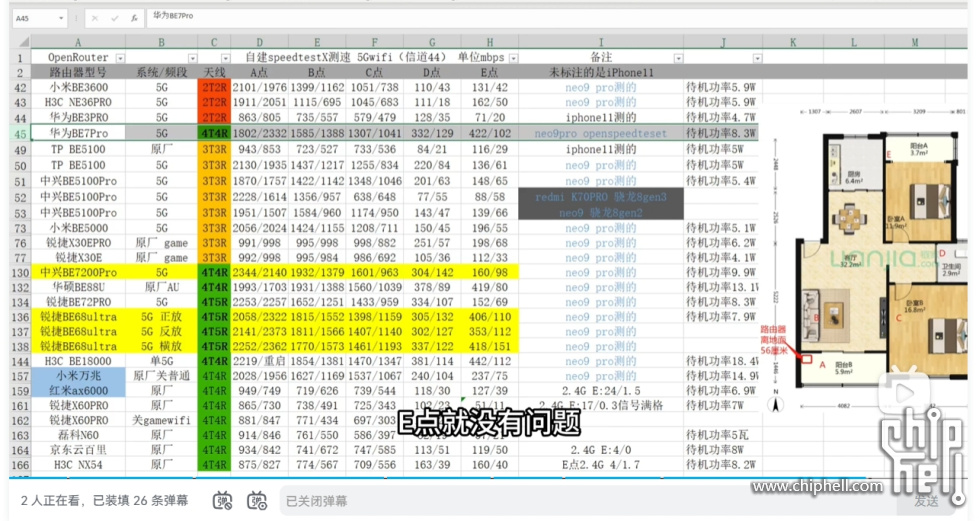
Task: Click cell 待机功率18.4W
Action: click(x=722, y=361)
